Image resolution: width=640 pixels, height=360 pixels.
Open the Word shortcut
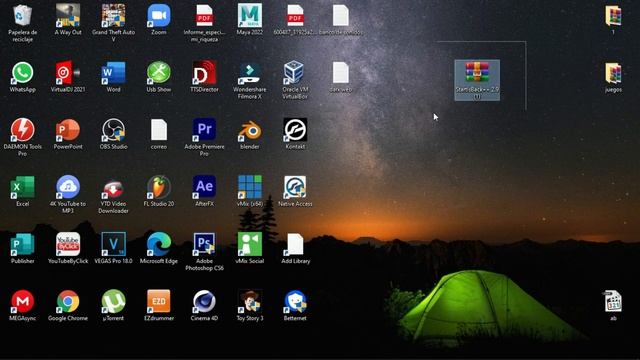point(113,73)
